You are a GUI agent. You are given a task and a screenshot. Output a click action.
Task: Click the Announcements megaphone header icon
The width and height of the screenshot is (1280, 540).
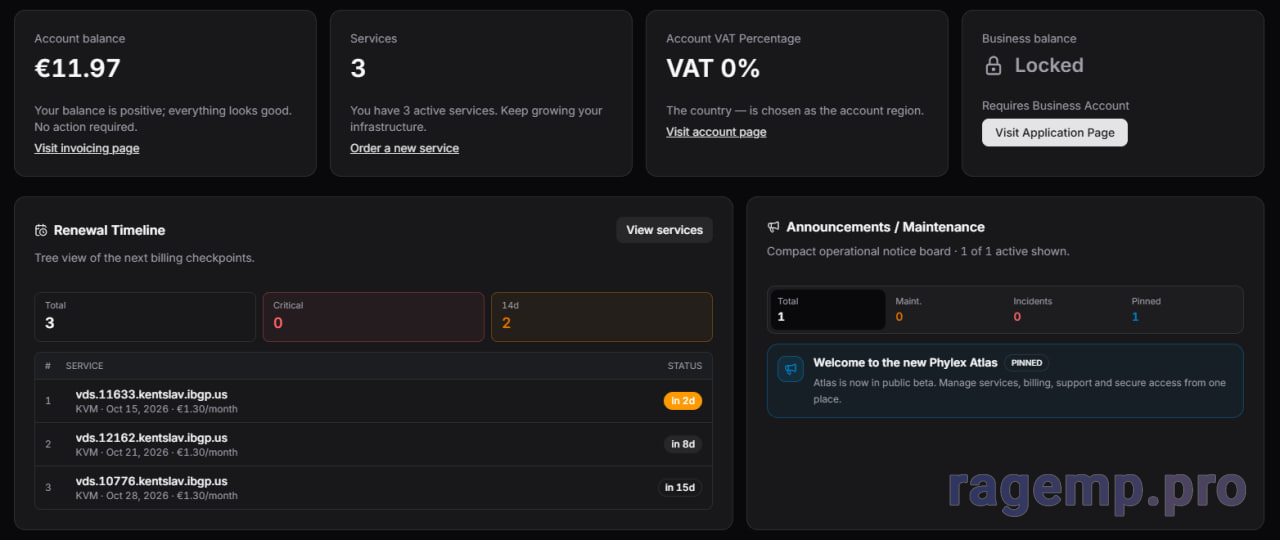(773, 227)
